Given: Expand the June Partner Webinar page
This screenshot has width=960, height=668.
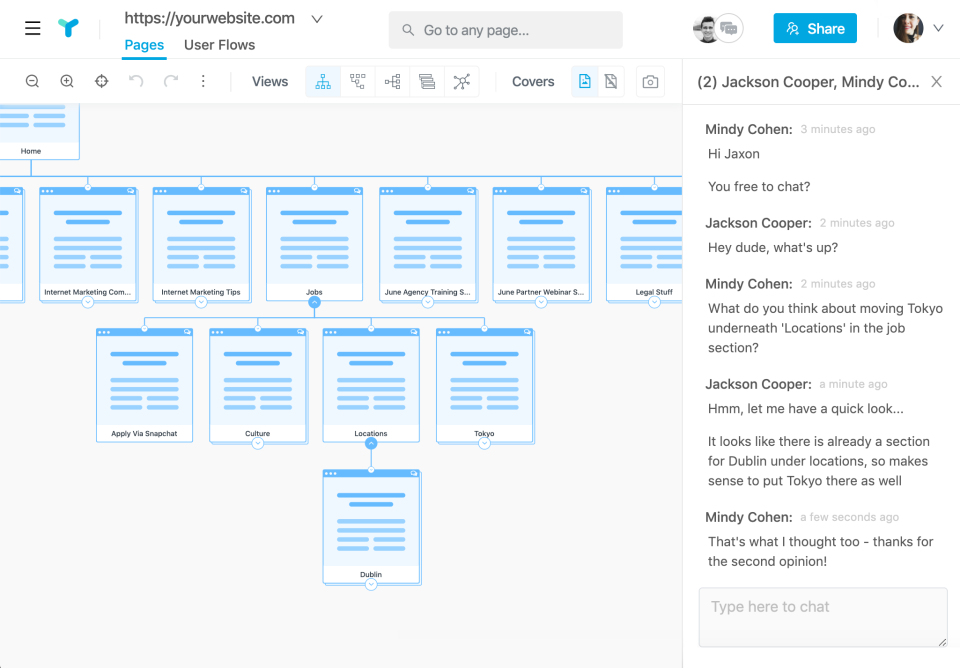Looking at the screenshot, I should point(541,302).
